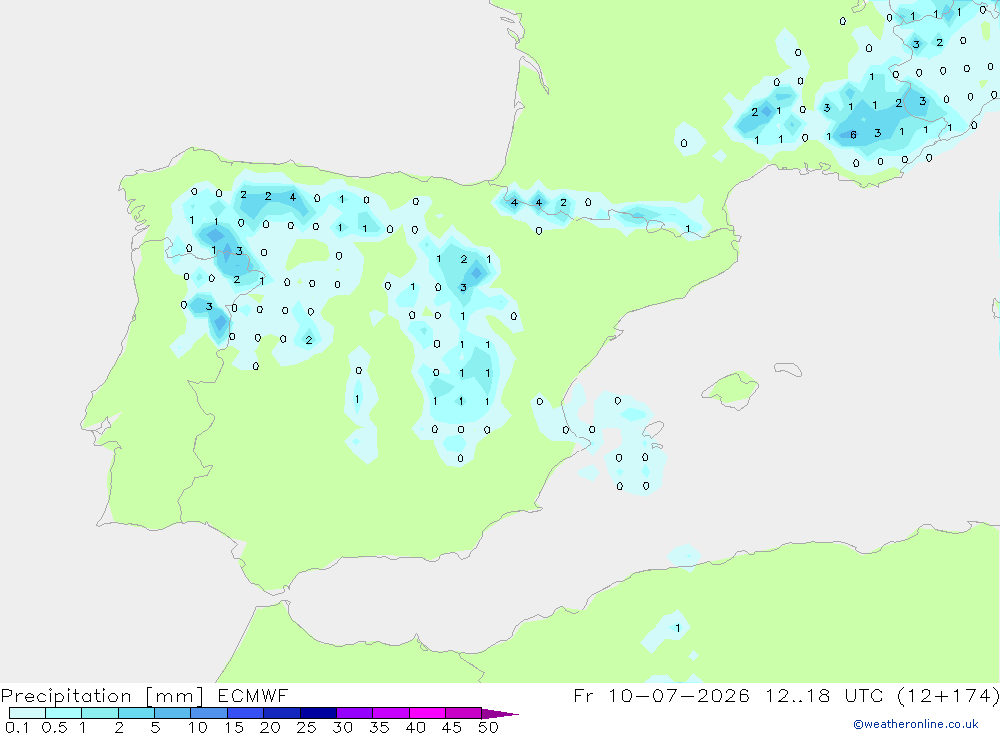Click the '45' legend scale label

452,727
